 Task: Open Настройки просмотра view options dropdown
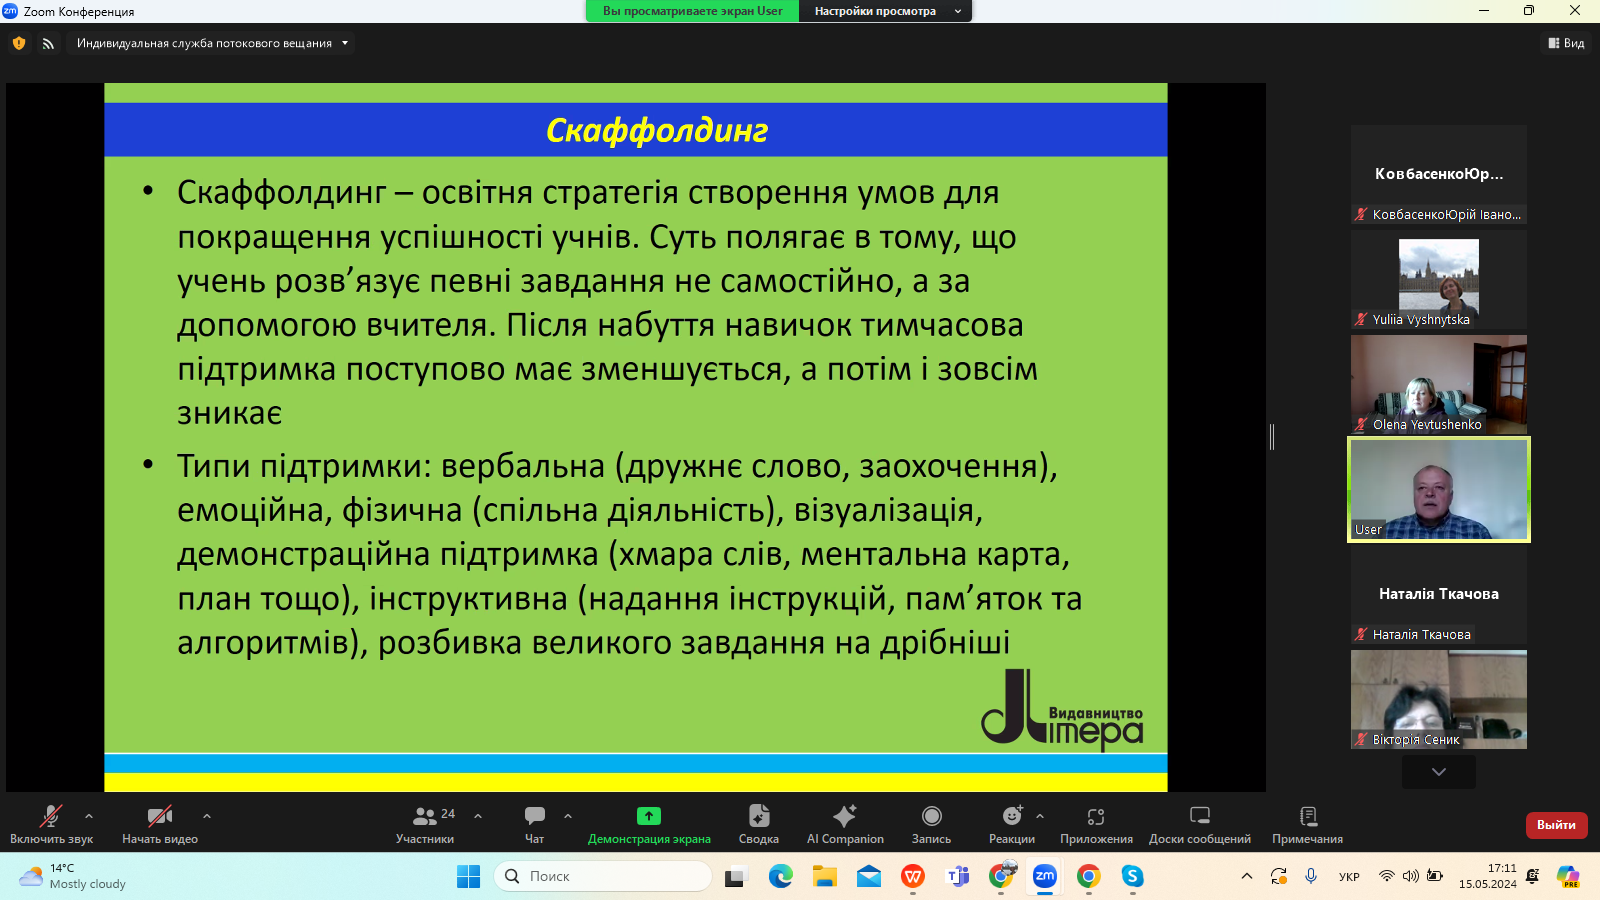click(885, 11)
